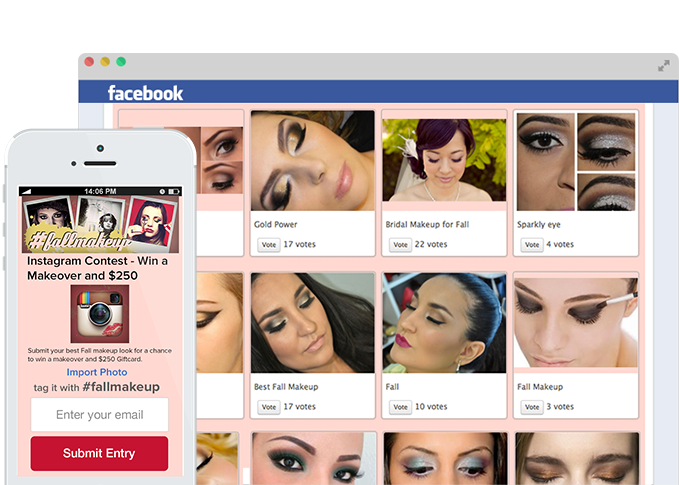Open the Sparkly eye collage photo
The image size is (679, 485).
(576, 162)
